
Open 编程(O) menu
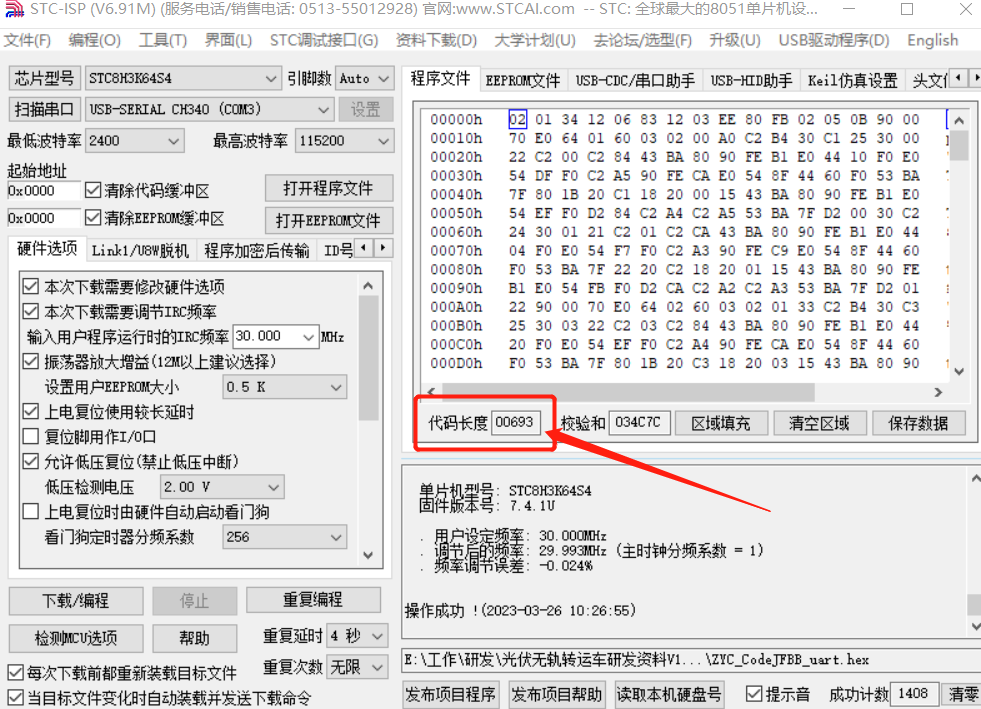(x=94, y=41)
